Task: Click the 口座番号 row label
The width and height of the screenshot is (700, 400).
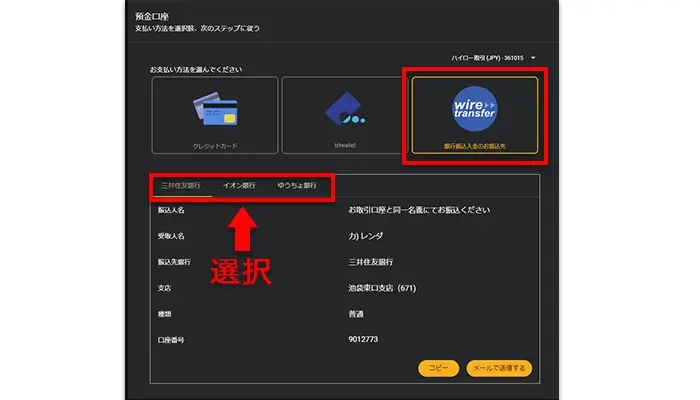Action: [x=171, y=340]
